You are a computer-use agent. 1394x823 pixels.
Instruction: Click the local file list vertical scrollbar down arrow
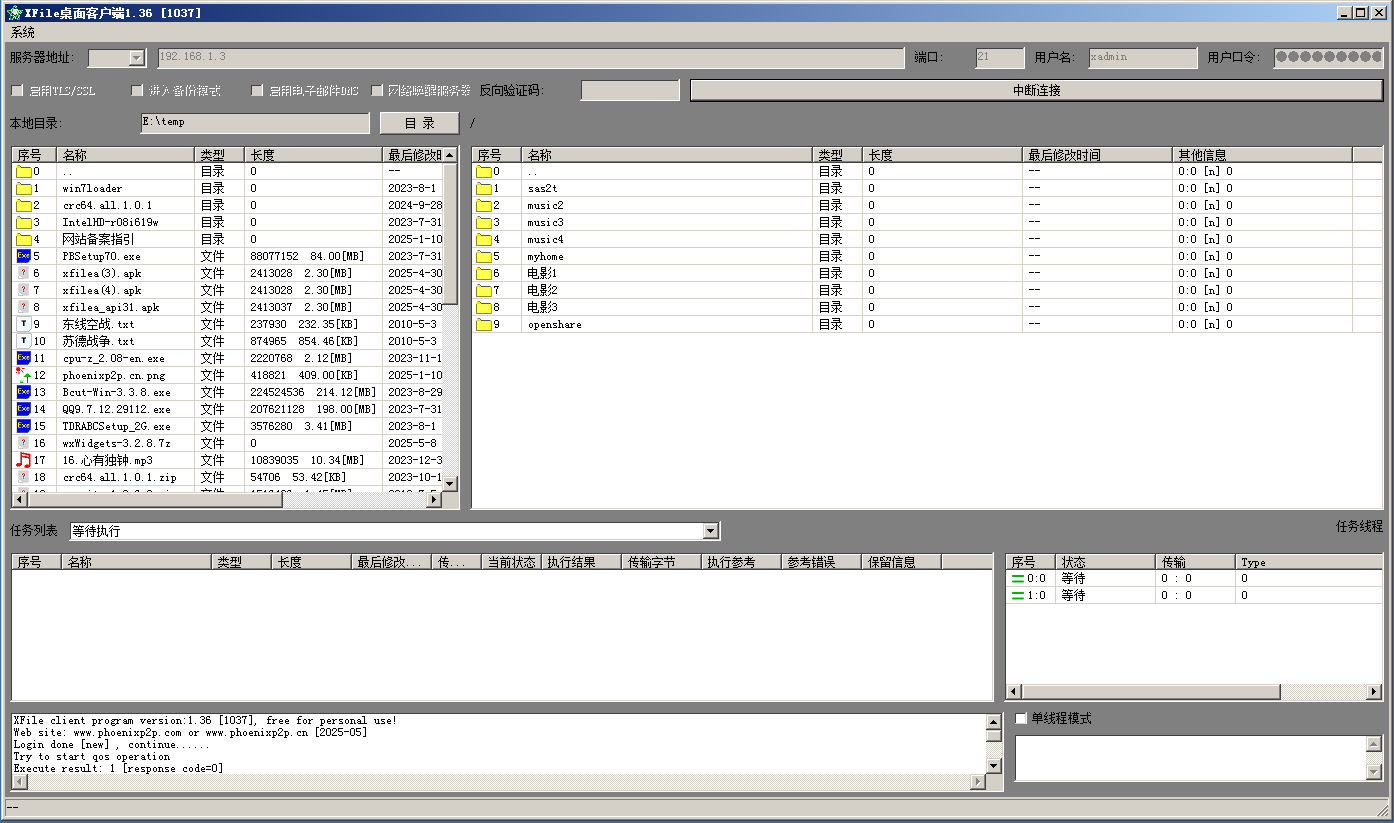click(x=449, y=483)
